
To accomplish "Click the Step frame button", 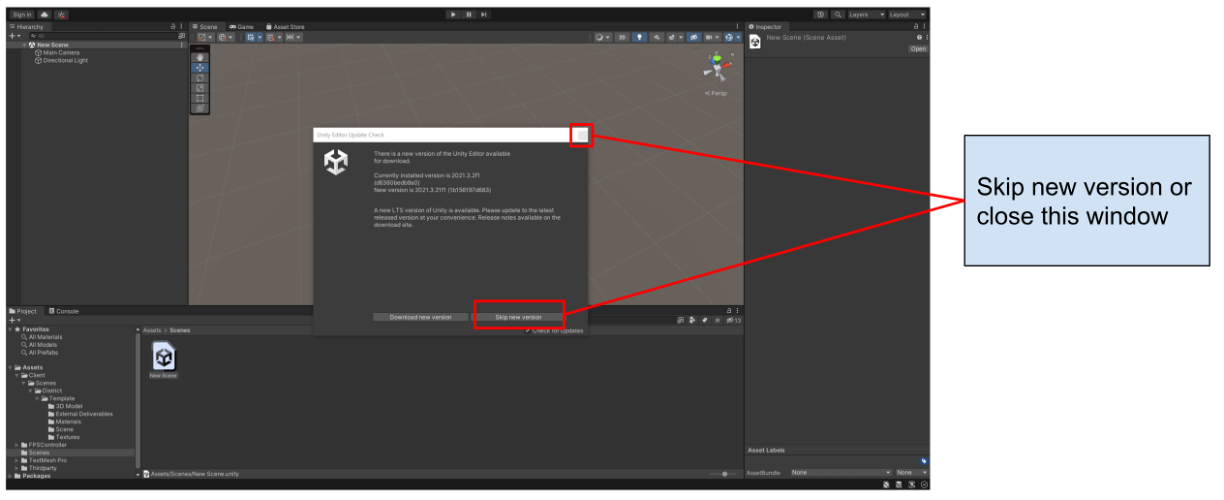I will pyautogui.click(x=483, y=15).
